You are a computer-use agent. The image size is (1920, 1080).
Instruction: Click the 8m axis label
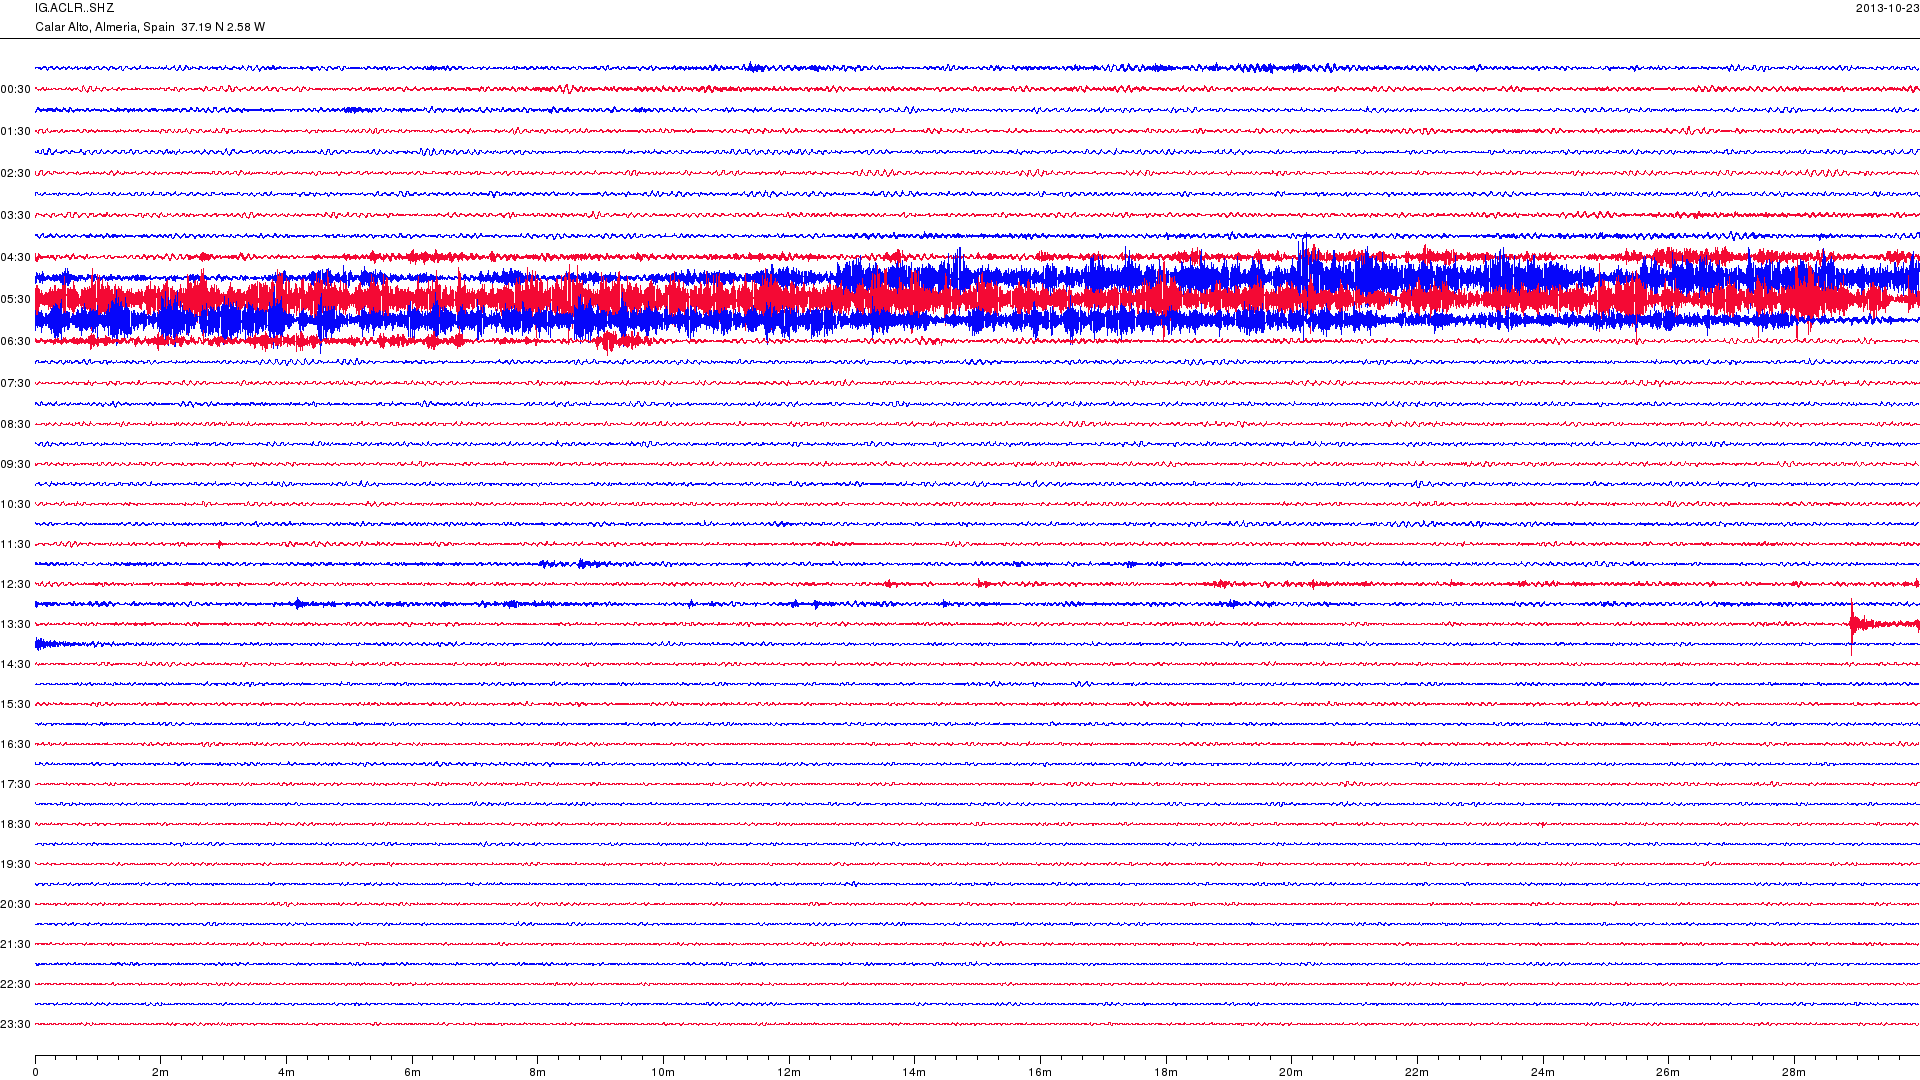coord(537,1073)
